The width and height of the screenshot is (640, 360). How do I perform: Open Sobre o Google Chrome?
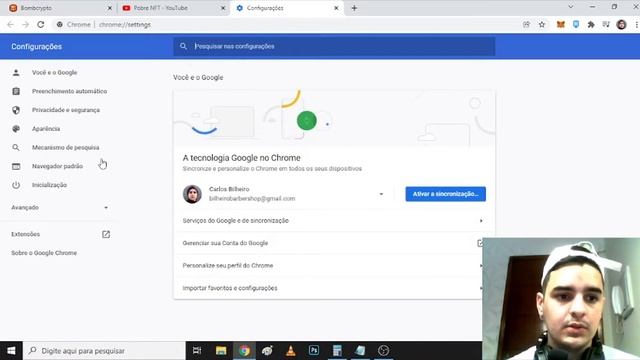pos(44,253)
